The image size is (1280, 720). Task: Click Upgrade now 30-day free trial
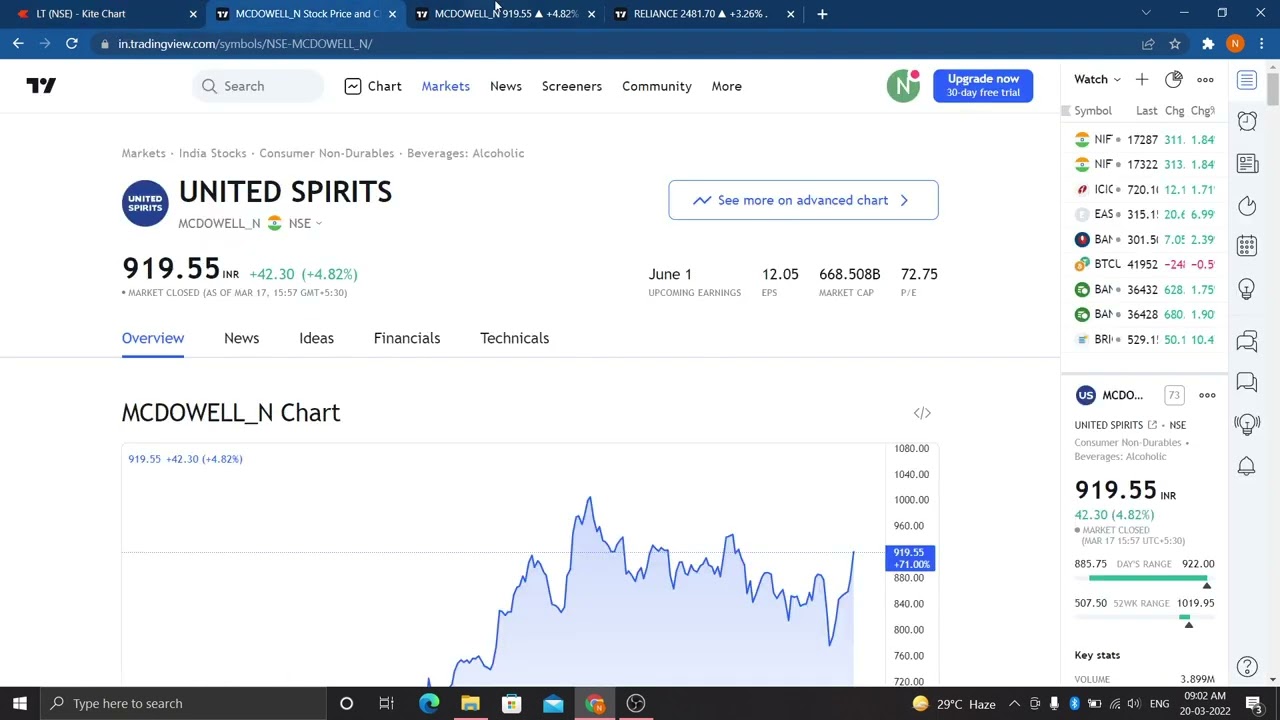983,85
